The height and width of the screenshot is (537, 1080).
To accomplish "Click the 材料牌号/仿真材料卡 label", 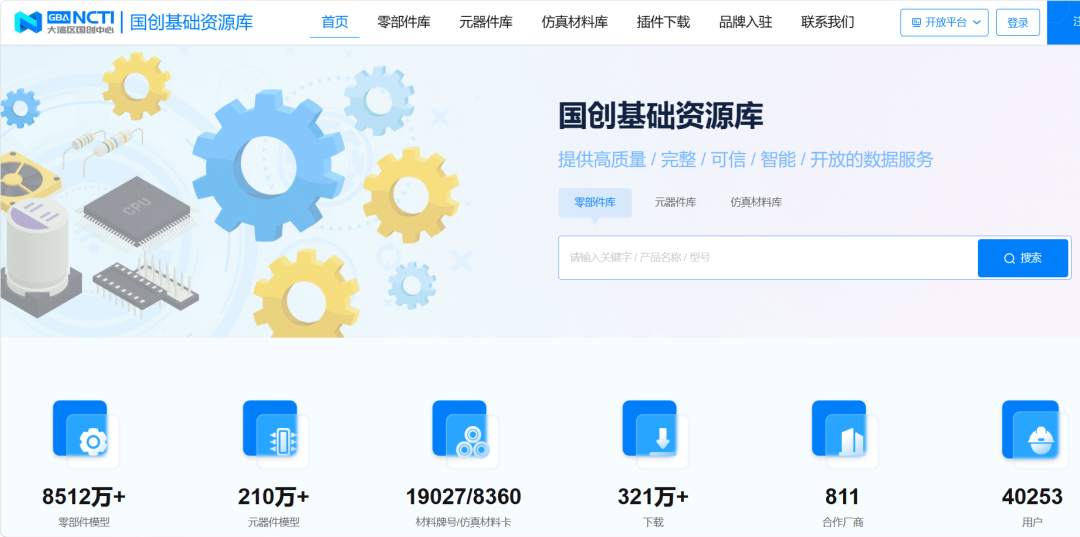I will pos(464,523).
